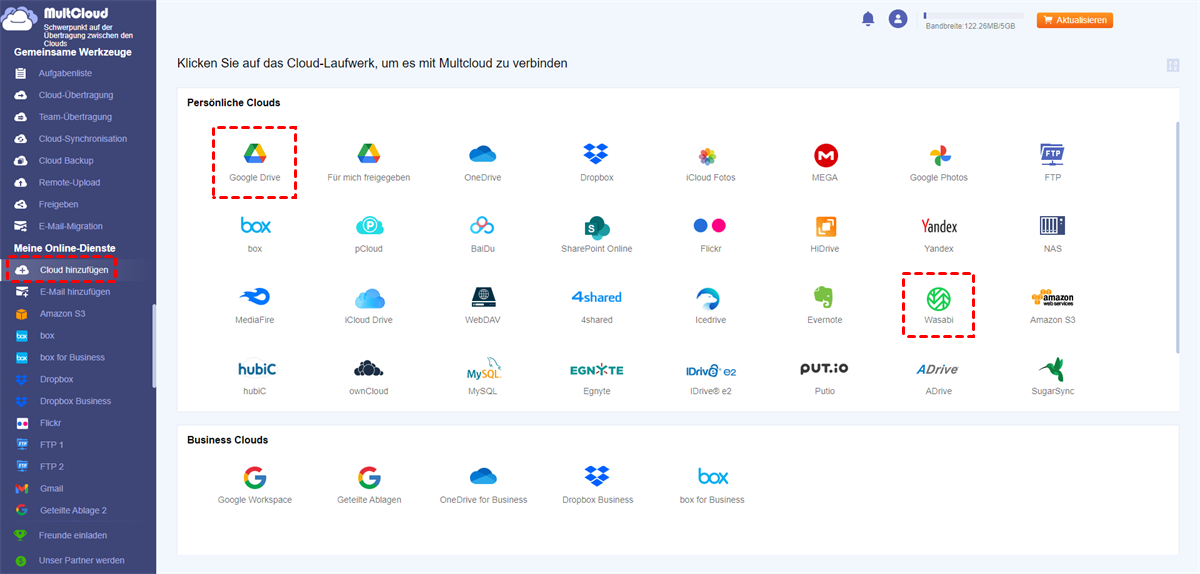Choose the MediaFire icon
The width and height of the screenshot is (1200, 574).
[x=255, y=297]
